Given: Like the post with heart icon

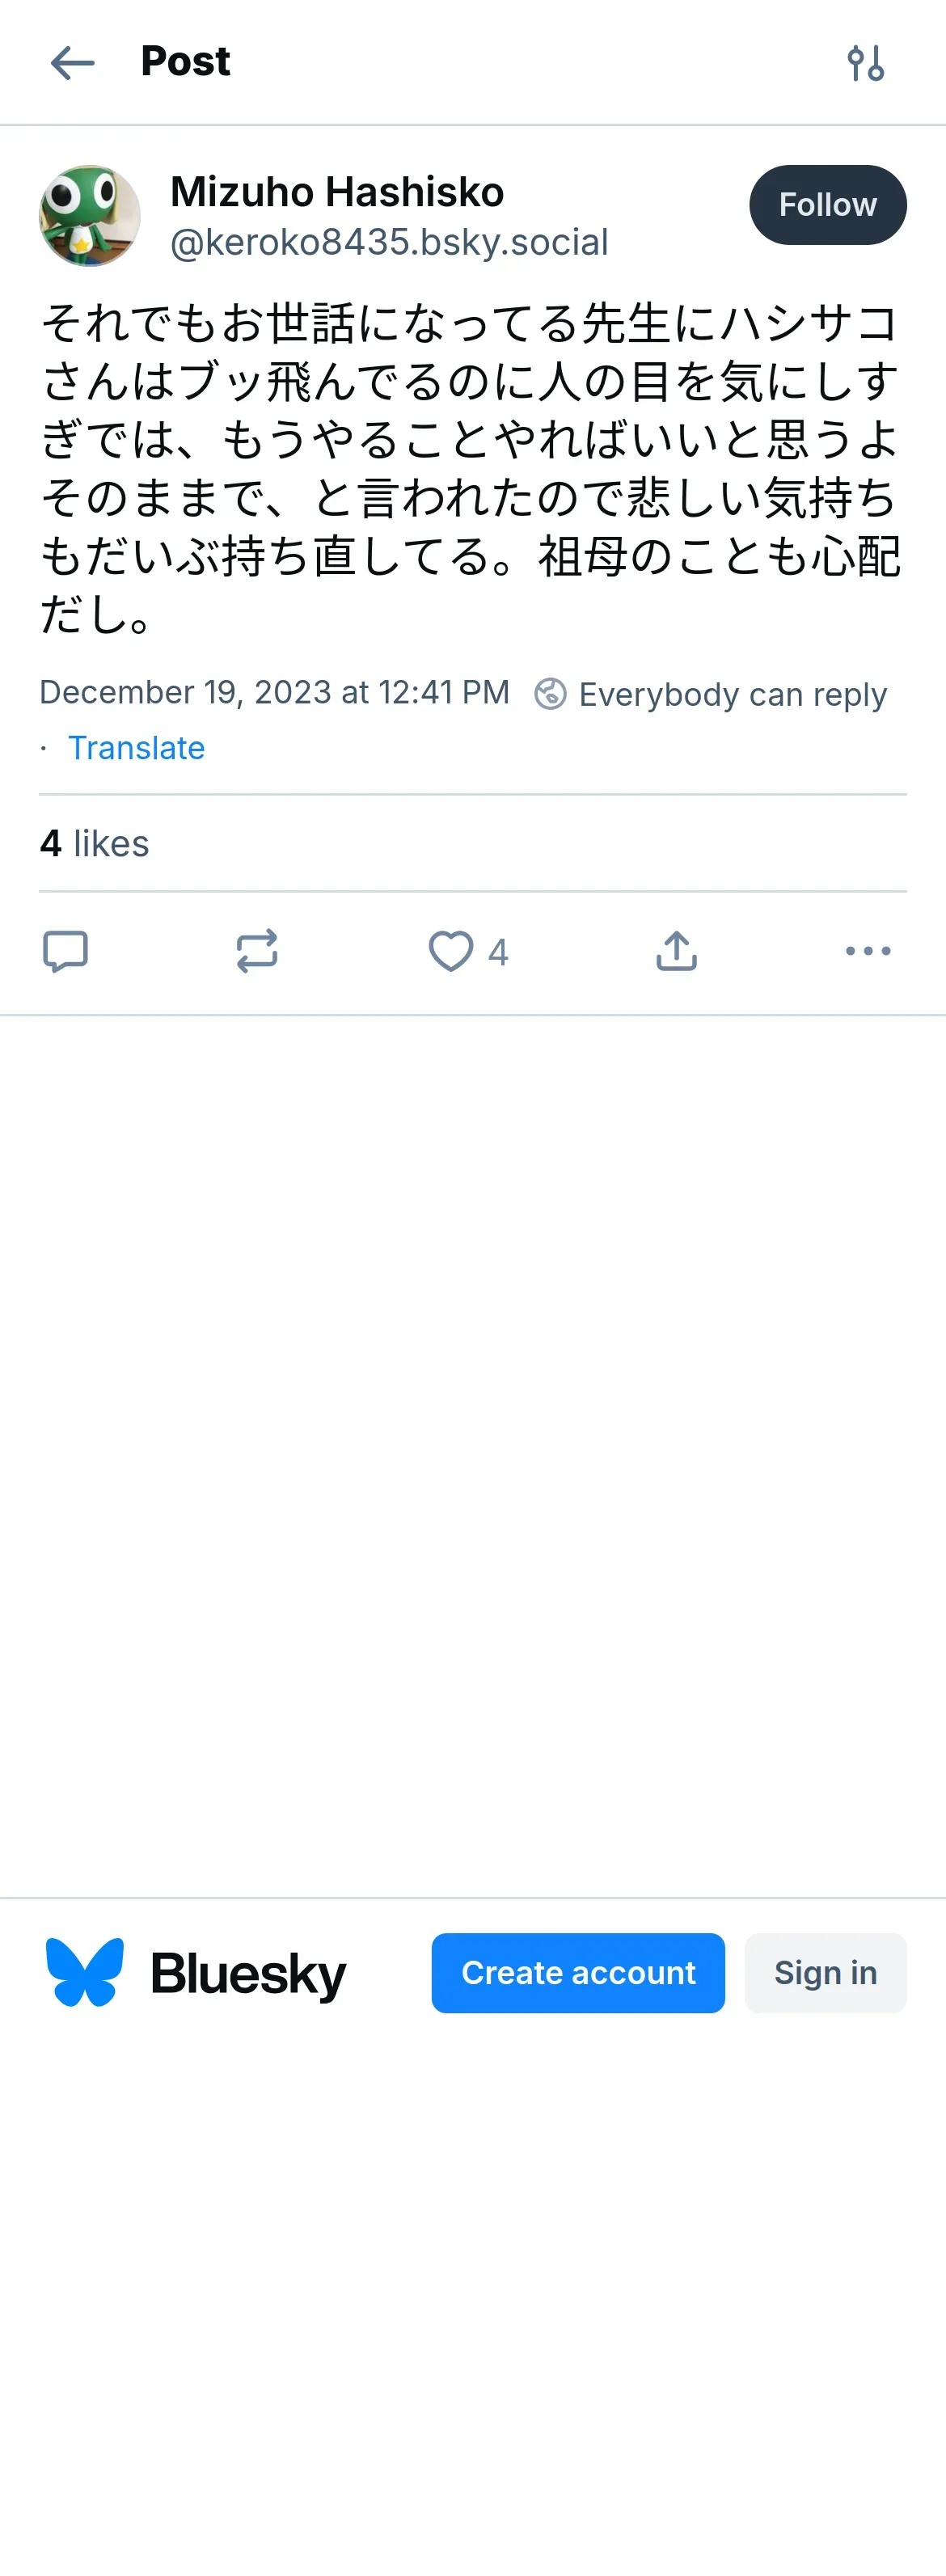Looking at the screenshot, I should point(451,951).
